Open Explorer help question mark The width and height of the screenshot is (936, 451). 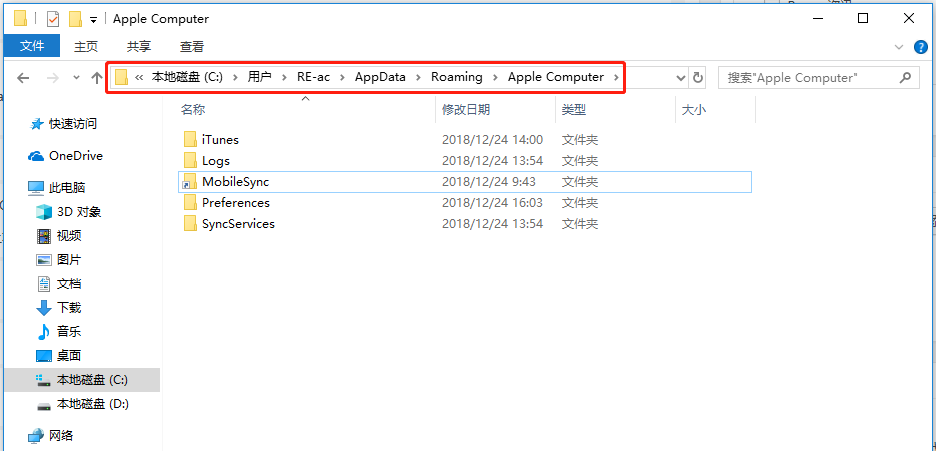921,47
